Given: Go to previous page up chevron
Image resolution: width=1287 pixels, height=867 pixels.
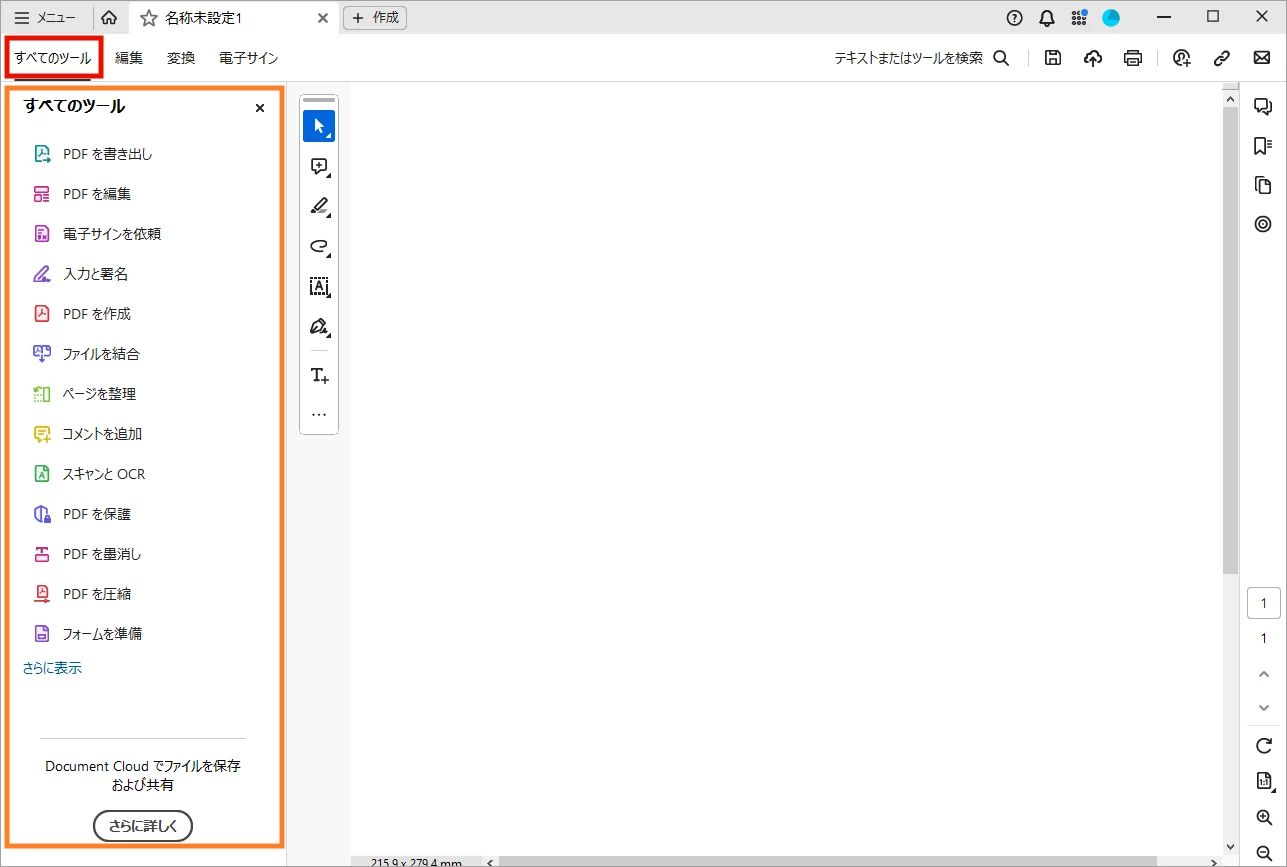Looking at the screenshot, I should coord(1263,674).
